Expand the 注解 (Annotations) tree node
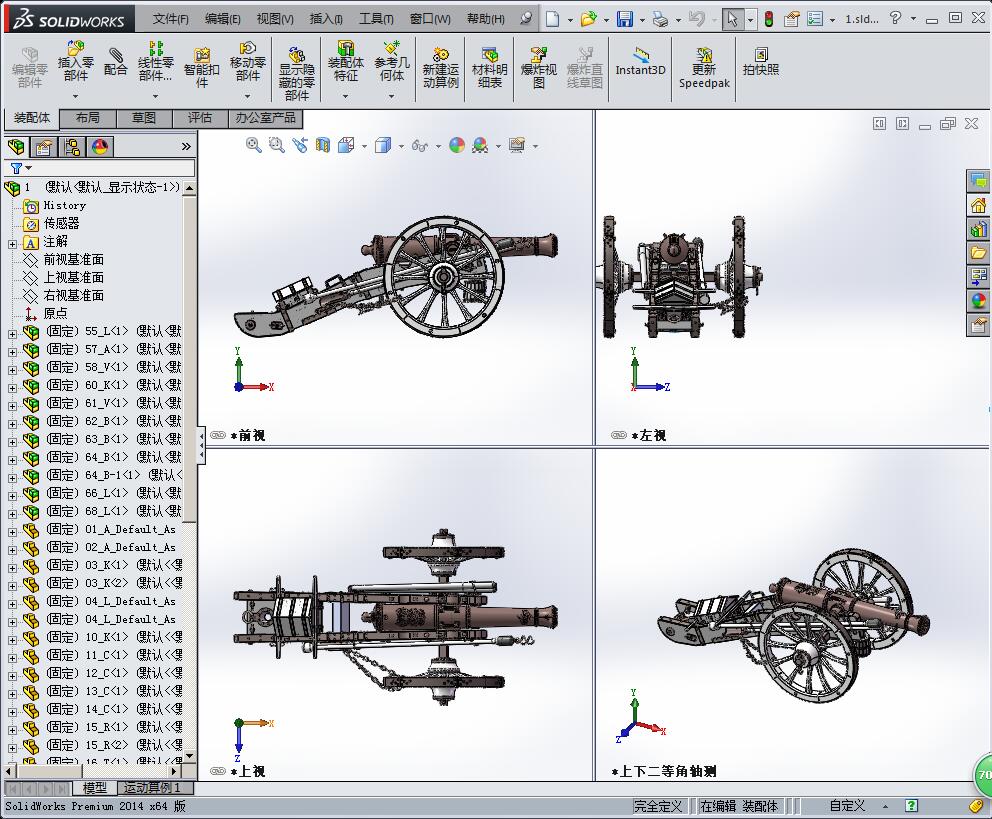This screenshot has width=992, height=819. pyautogui.click(x=12, y=242)
